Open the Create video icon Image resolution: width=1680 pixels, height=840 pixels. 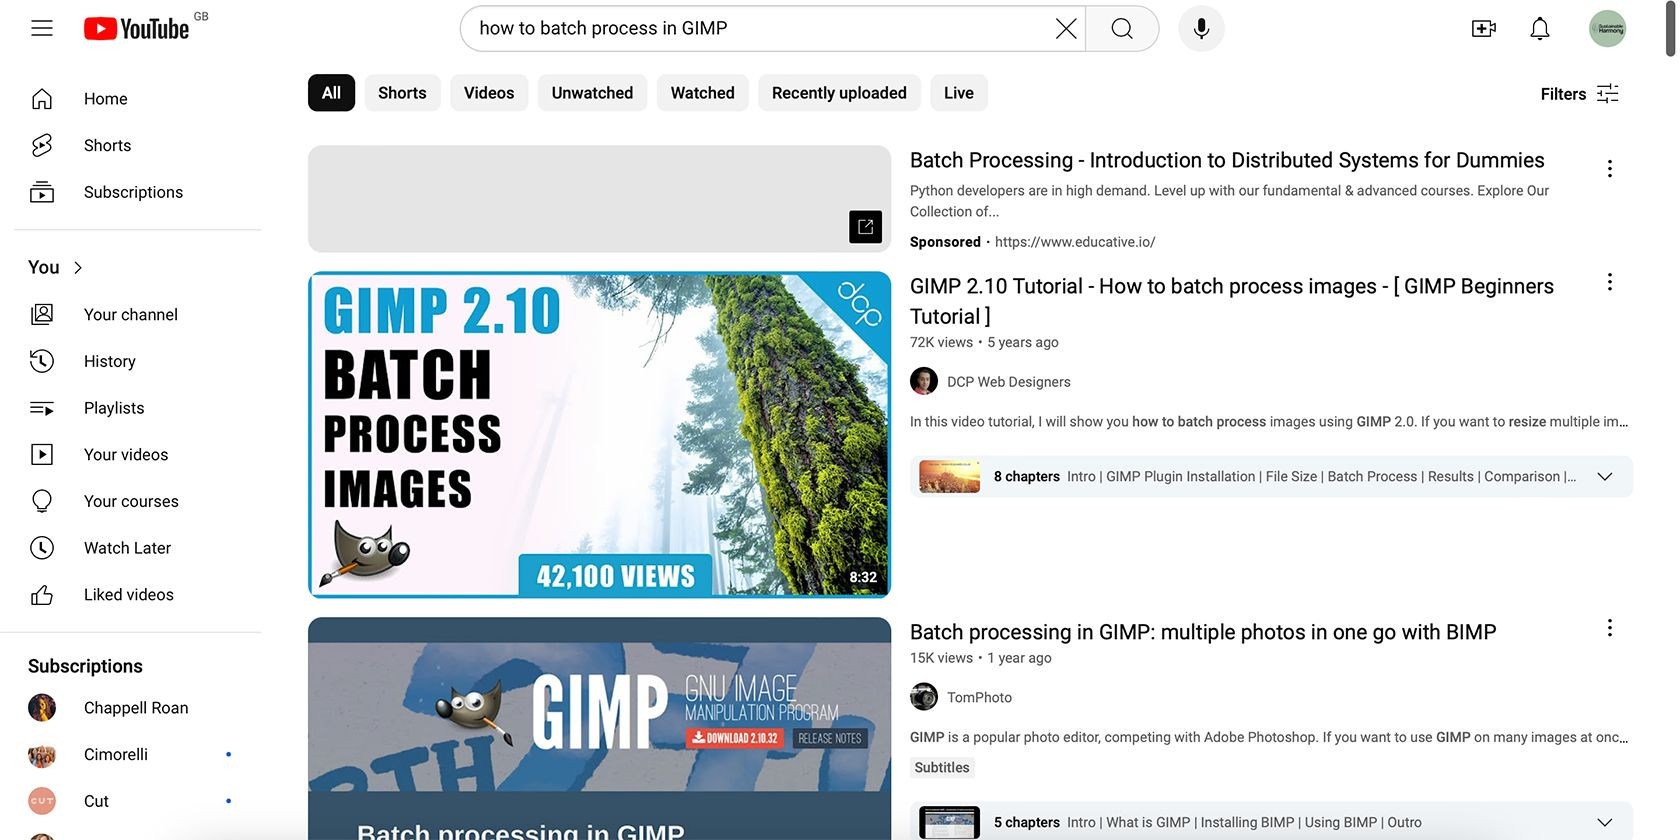pyautogui.click(x=1484, y=29)
